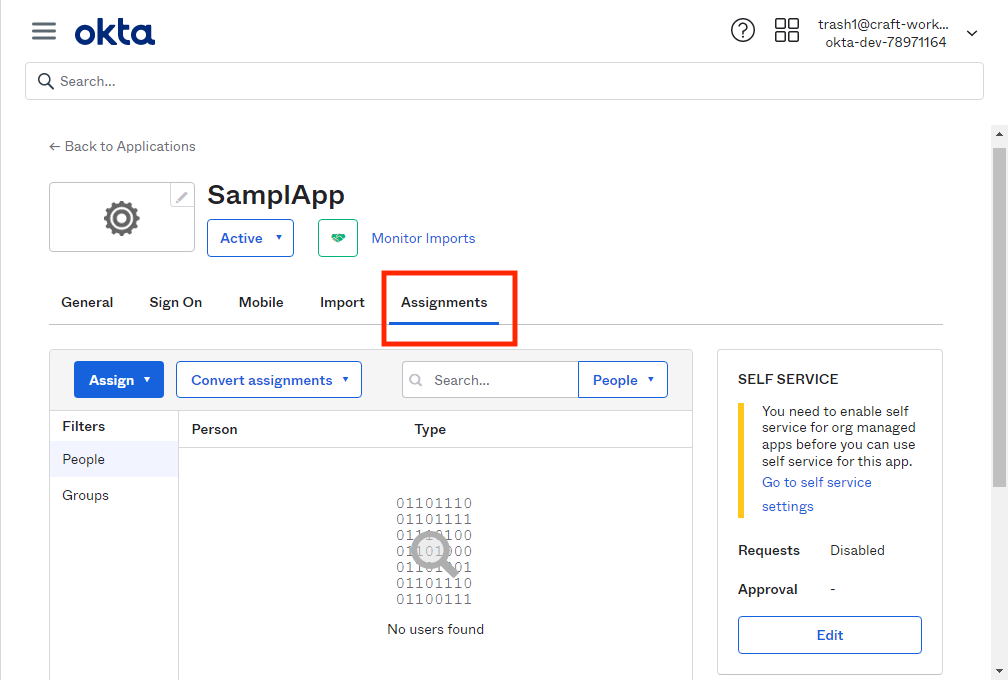Focus the top global Search field
Viewport: 1008px width, 680px height.
point(504,81)
